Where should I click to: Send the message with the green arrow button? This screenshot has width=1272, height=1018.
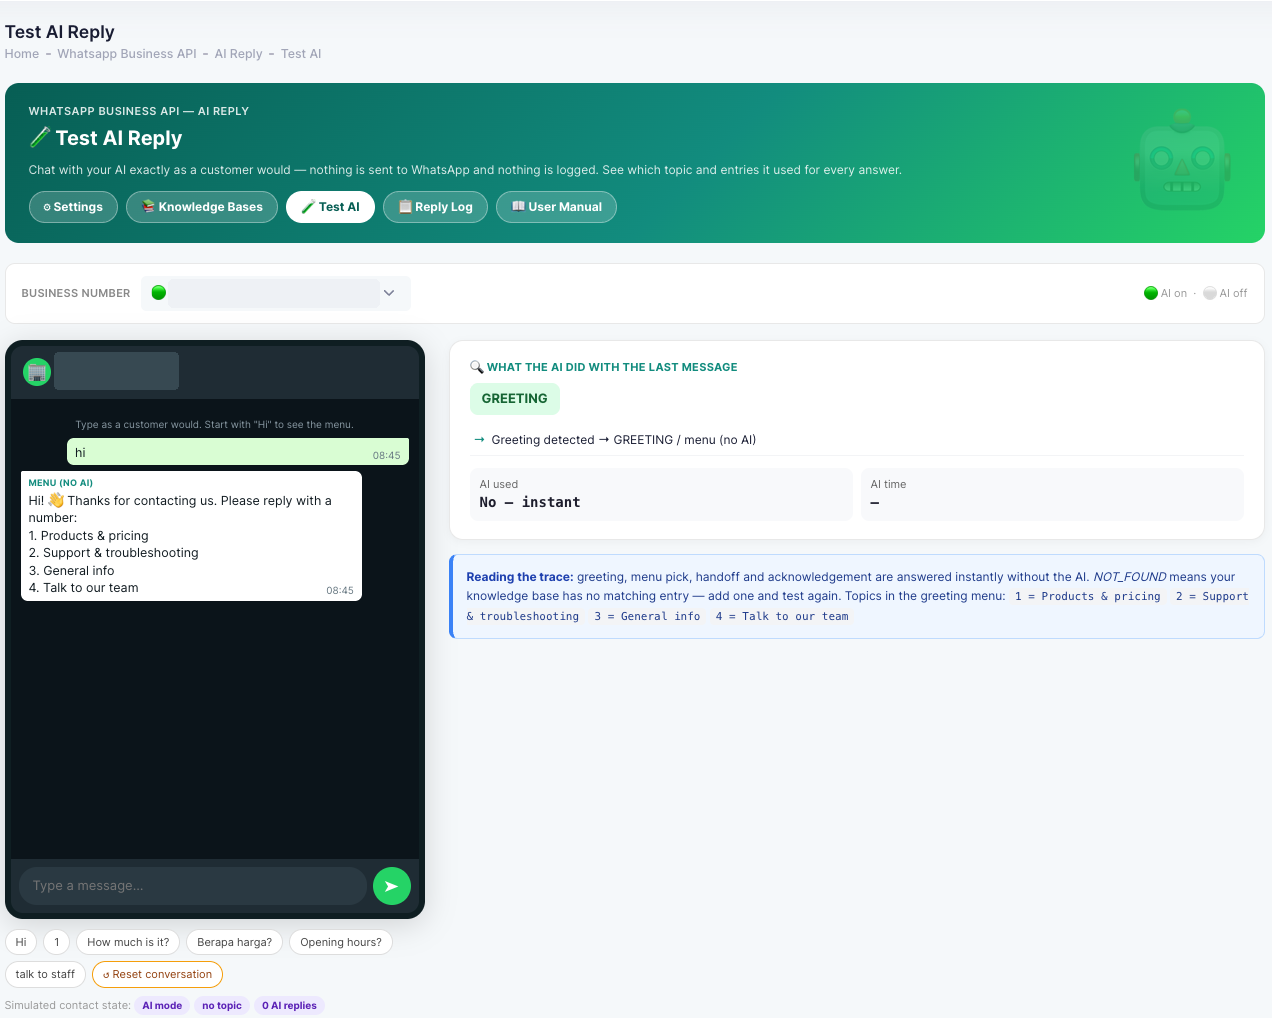click(392, 886)
